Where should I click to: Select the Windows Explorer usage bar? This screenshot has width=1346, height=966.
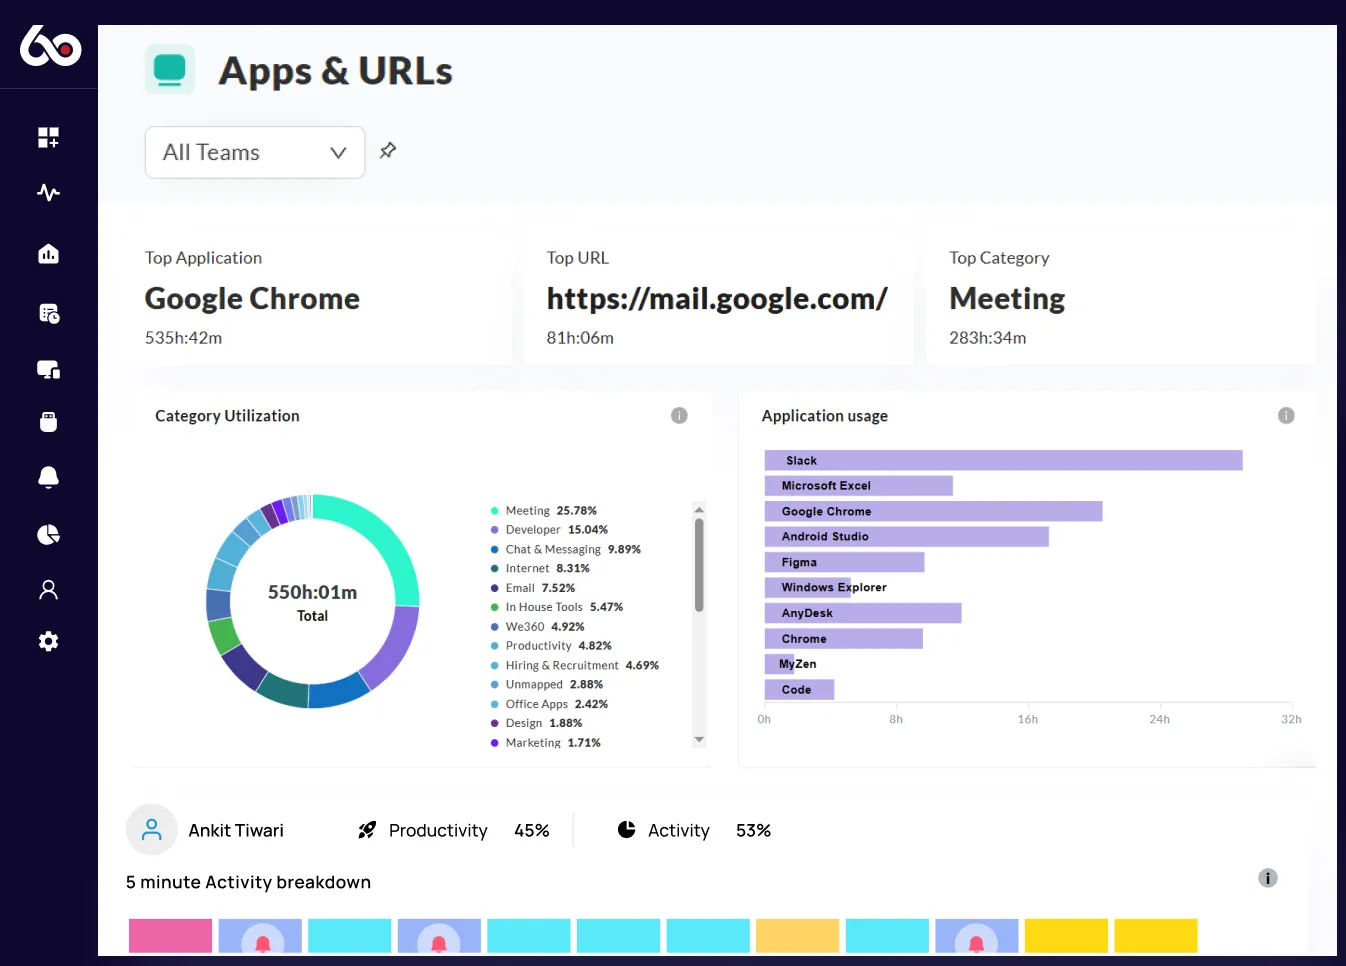[x=808, y=588]
